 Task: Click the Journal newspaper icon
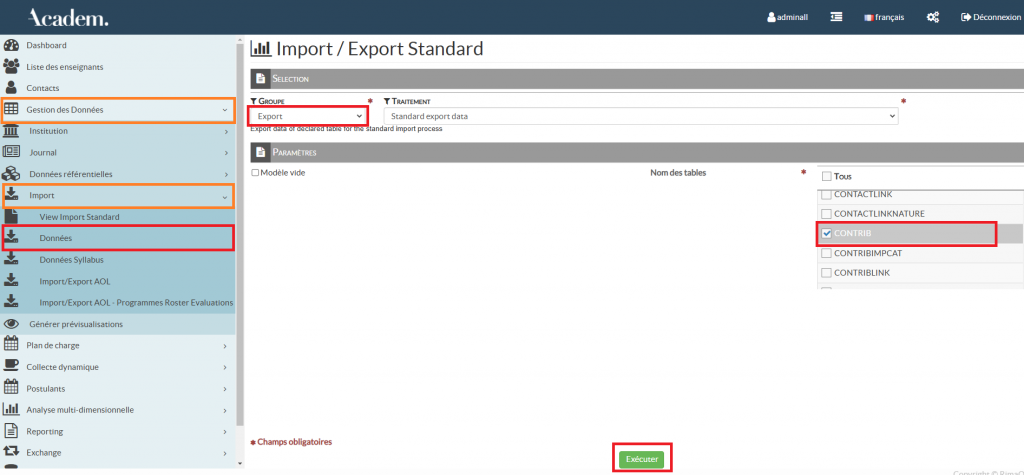point(12,152)
